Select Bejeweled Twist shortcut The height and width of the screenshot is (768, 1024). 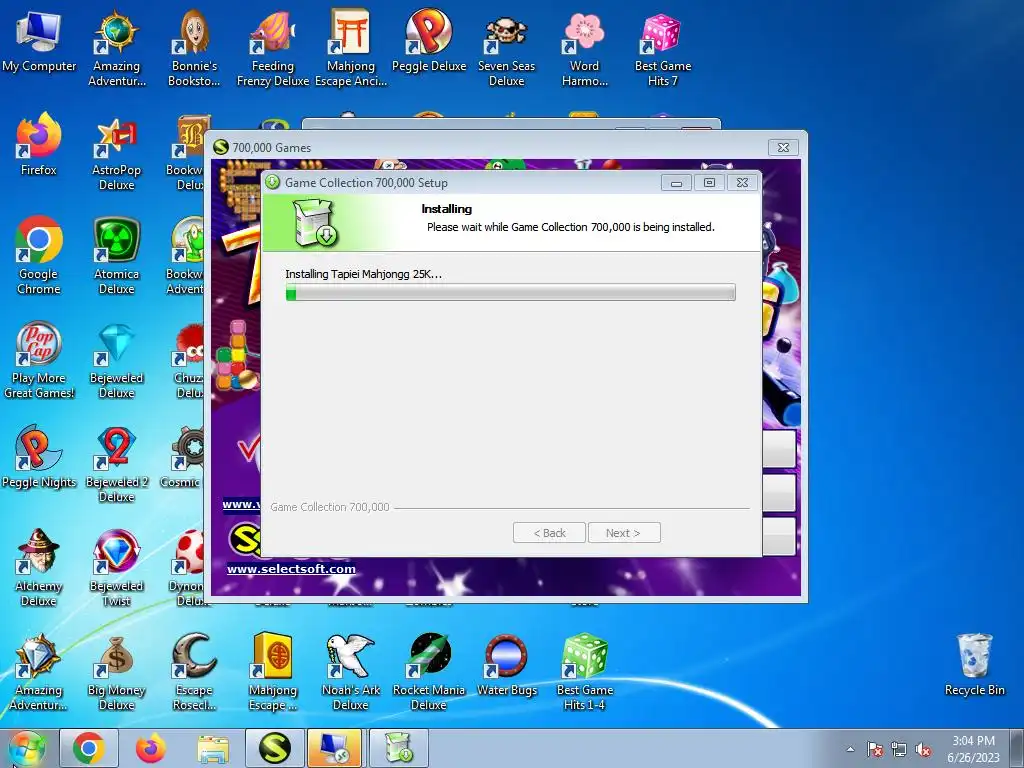(116, 568)
